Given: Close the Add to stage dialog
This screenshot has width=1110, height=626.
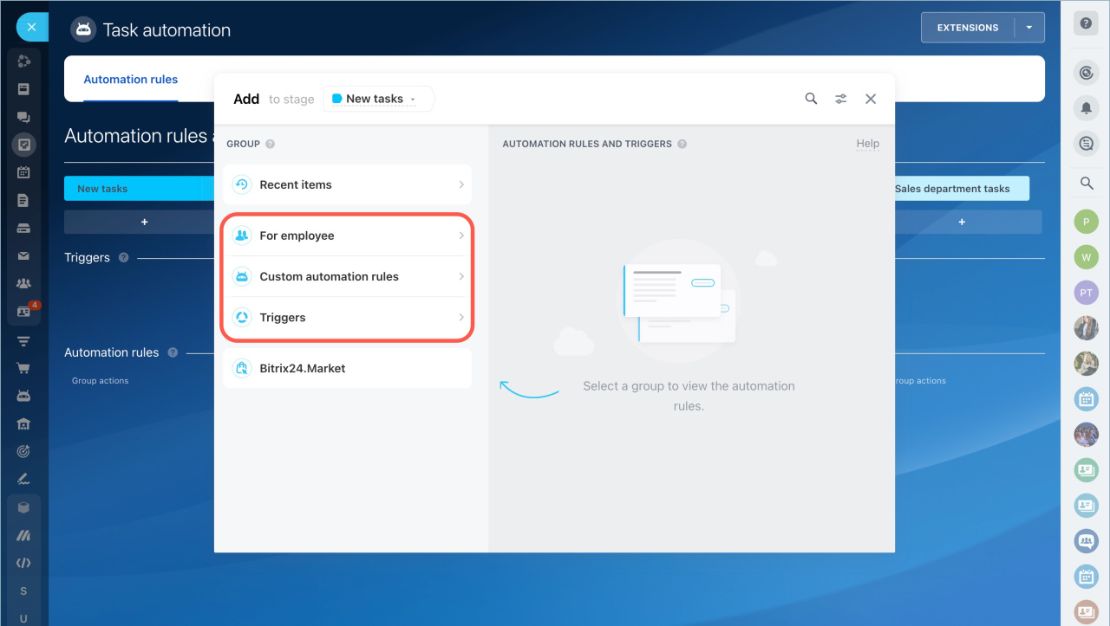Looking at the screenshot, I should point(871,98).
